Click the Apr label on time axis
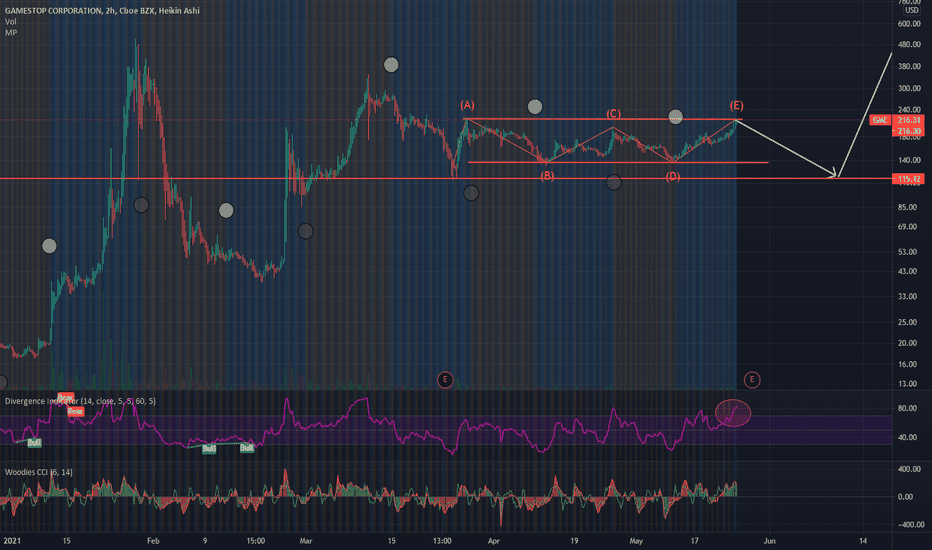The image size is (932, 550). click(493, 541)
